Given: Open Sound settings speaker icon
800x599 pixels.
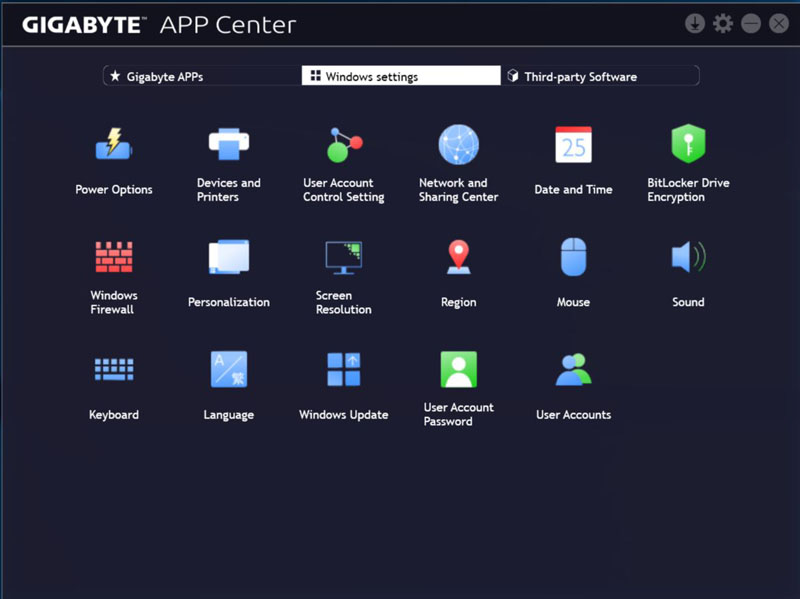Looking at the screenshot, I should click(x=688, y=258).
